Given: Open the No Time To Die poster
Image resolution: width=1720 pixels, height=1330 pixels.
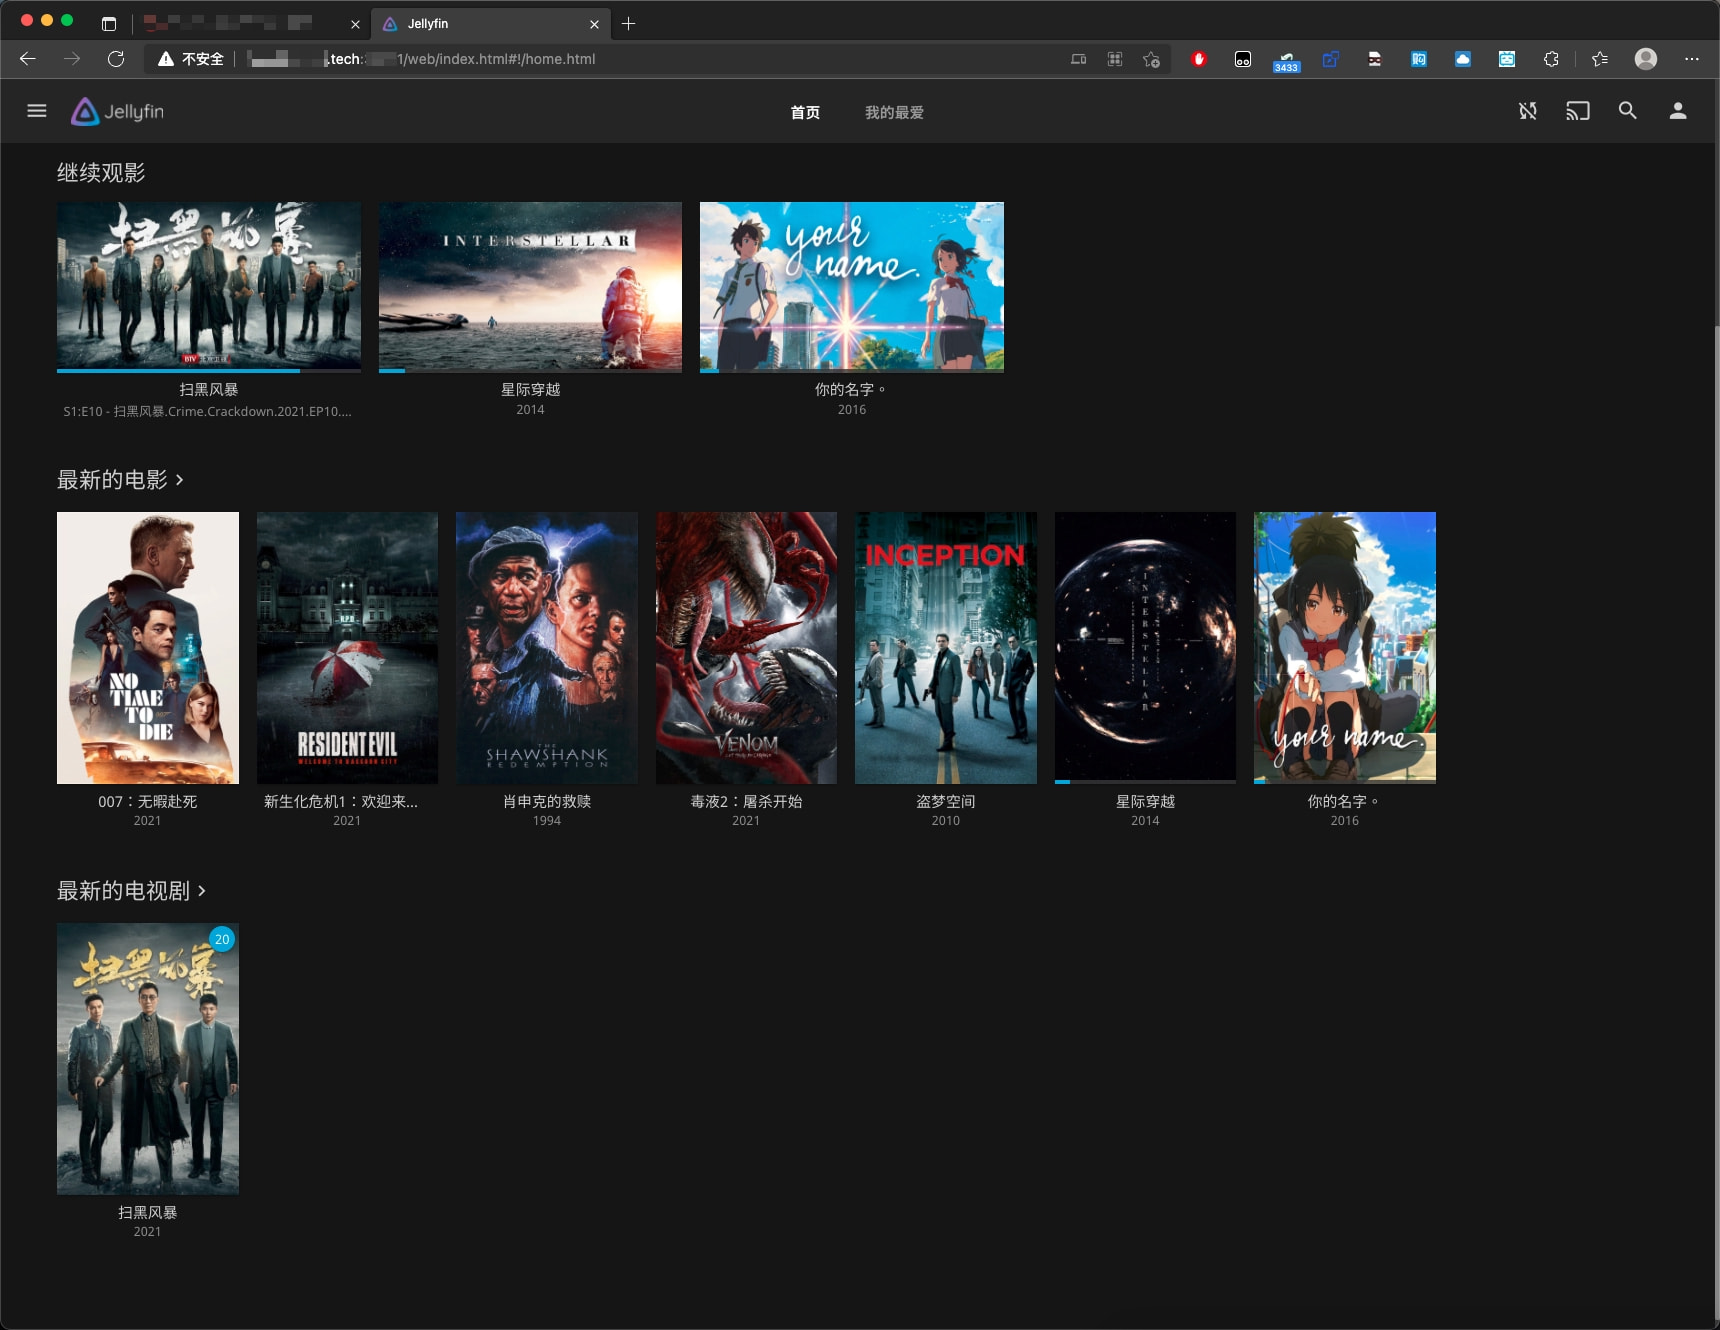Looking at the screenshot, I should click(x=148, y=648).
